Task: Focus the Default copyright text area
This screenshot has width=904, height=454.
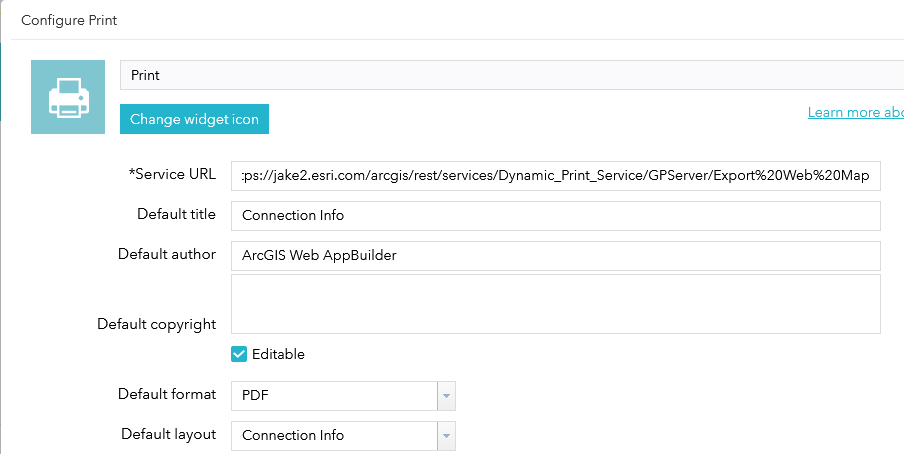Action: click(x=555, y=304)
